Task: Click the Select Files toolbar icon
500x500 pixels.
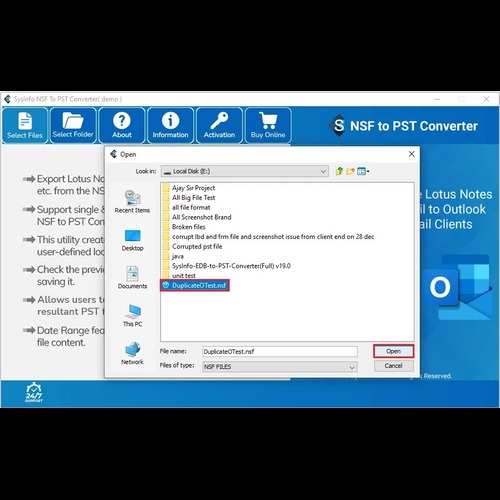Action: [x=25, y=125]
